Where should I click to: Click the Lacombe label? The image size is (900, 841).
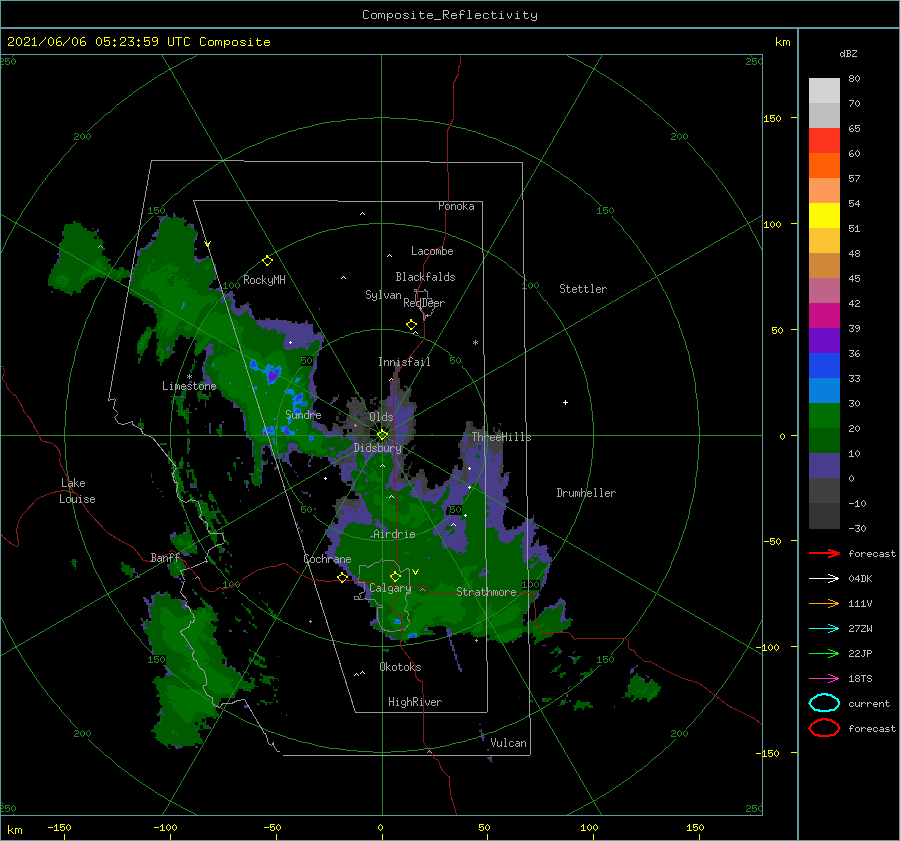point(432,251)
